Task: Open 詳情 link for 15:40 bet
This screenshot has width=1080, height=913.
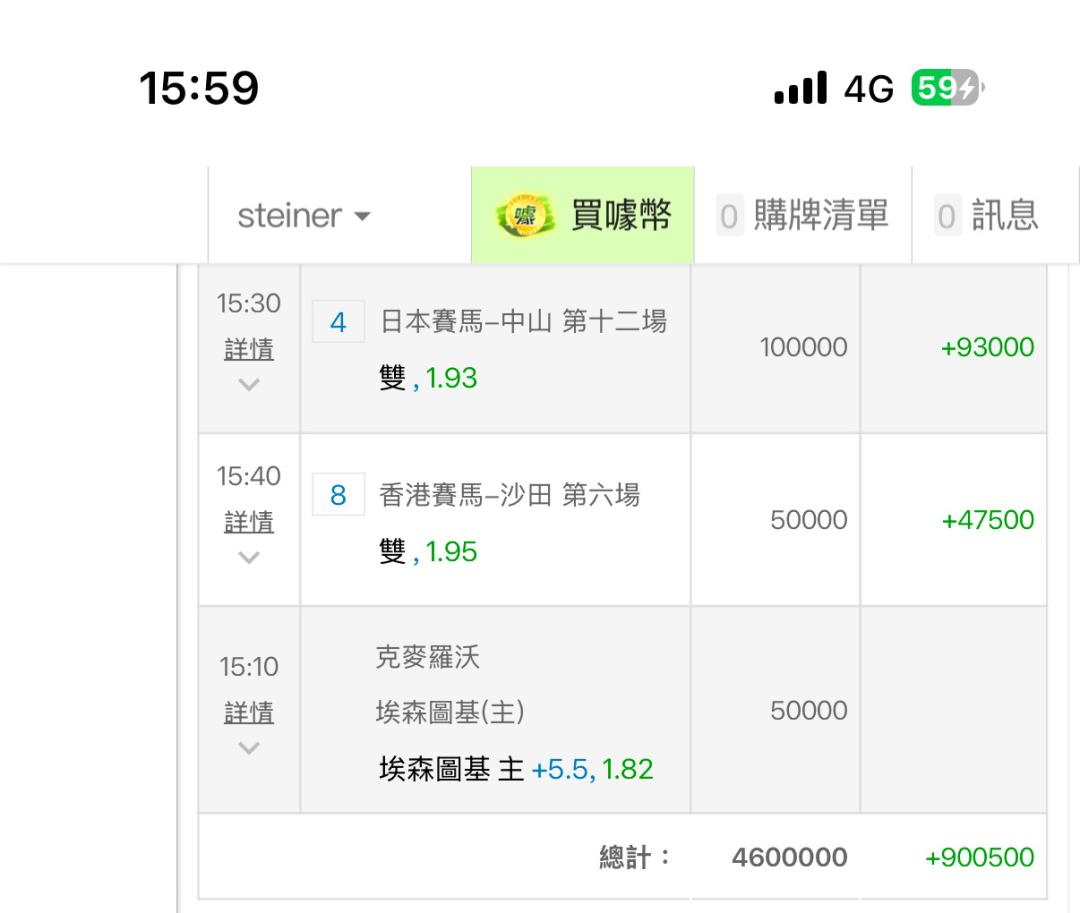Action: 249,522
